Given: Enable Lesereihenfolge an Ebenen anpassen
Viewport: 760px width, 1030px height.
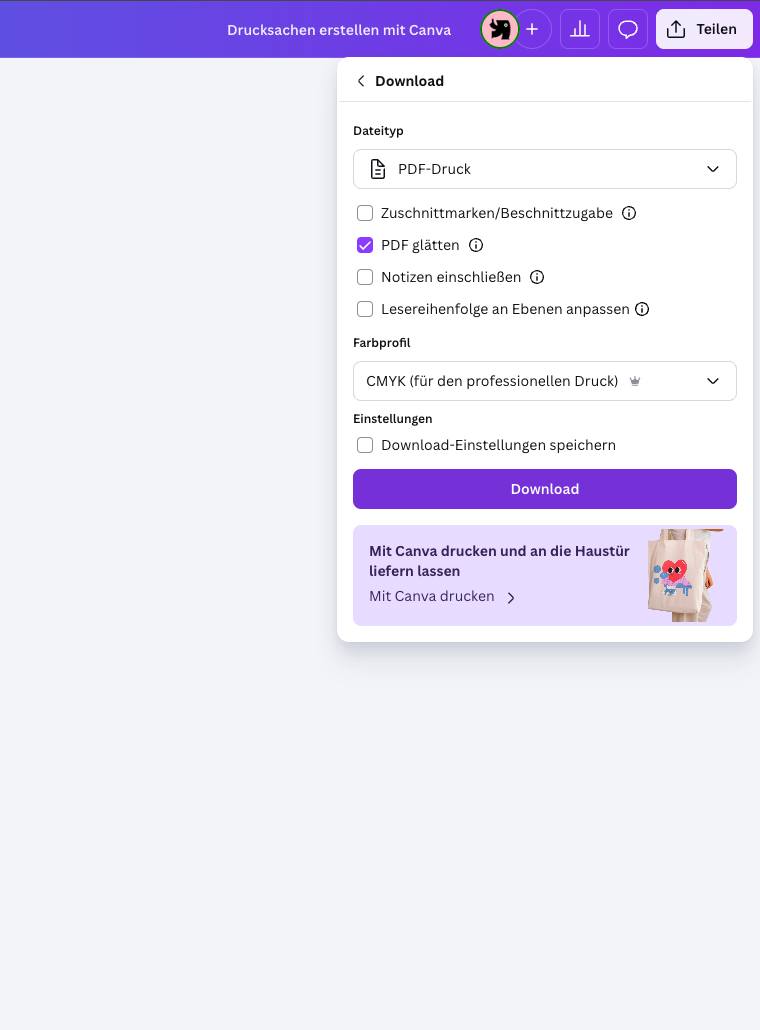Looking at the screenshot, I should tap(365, 309).
